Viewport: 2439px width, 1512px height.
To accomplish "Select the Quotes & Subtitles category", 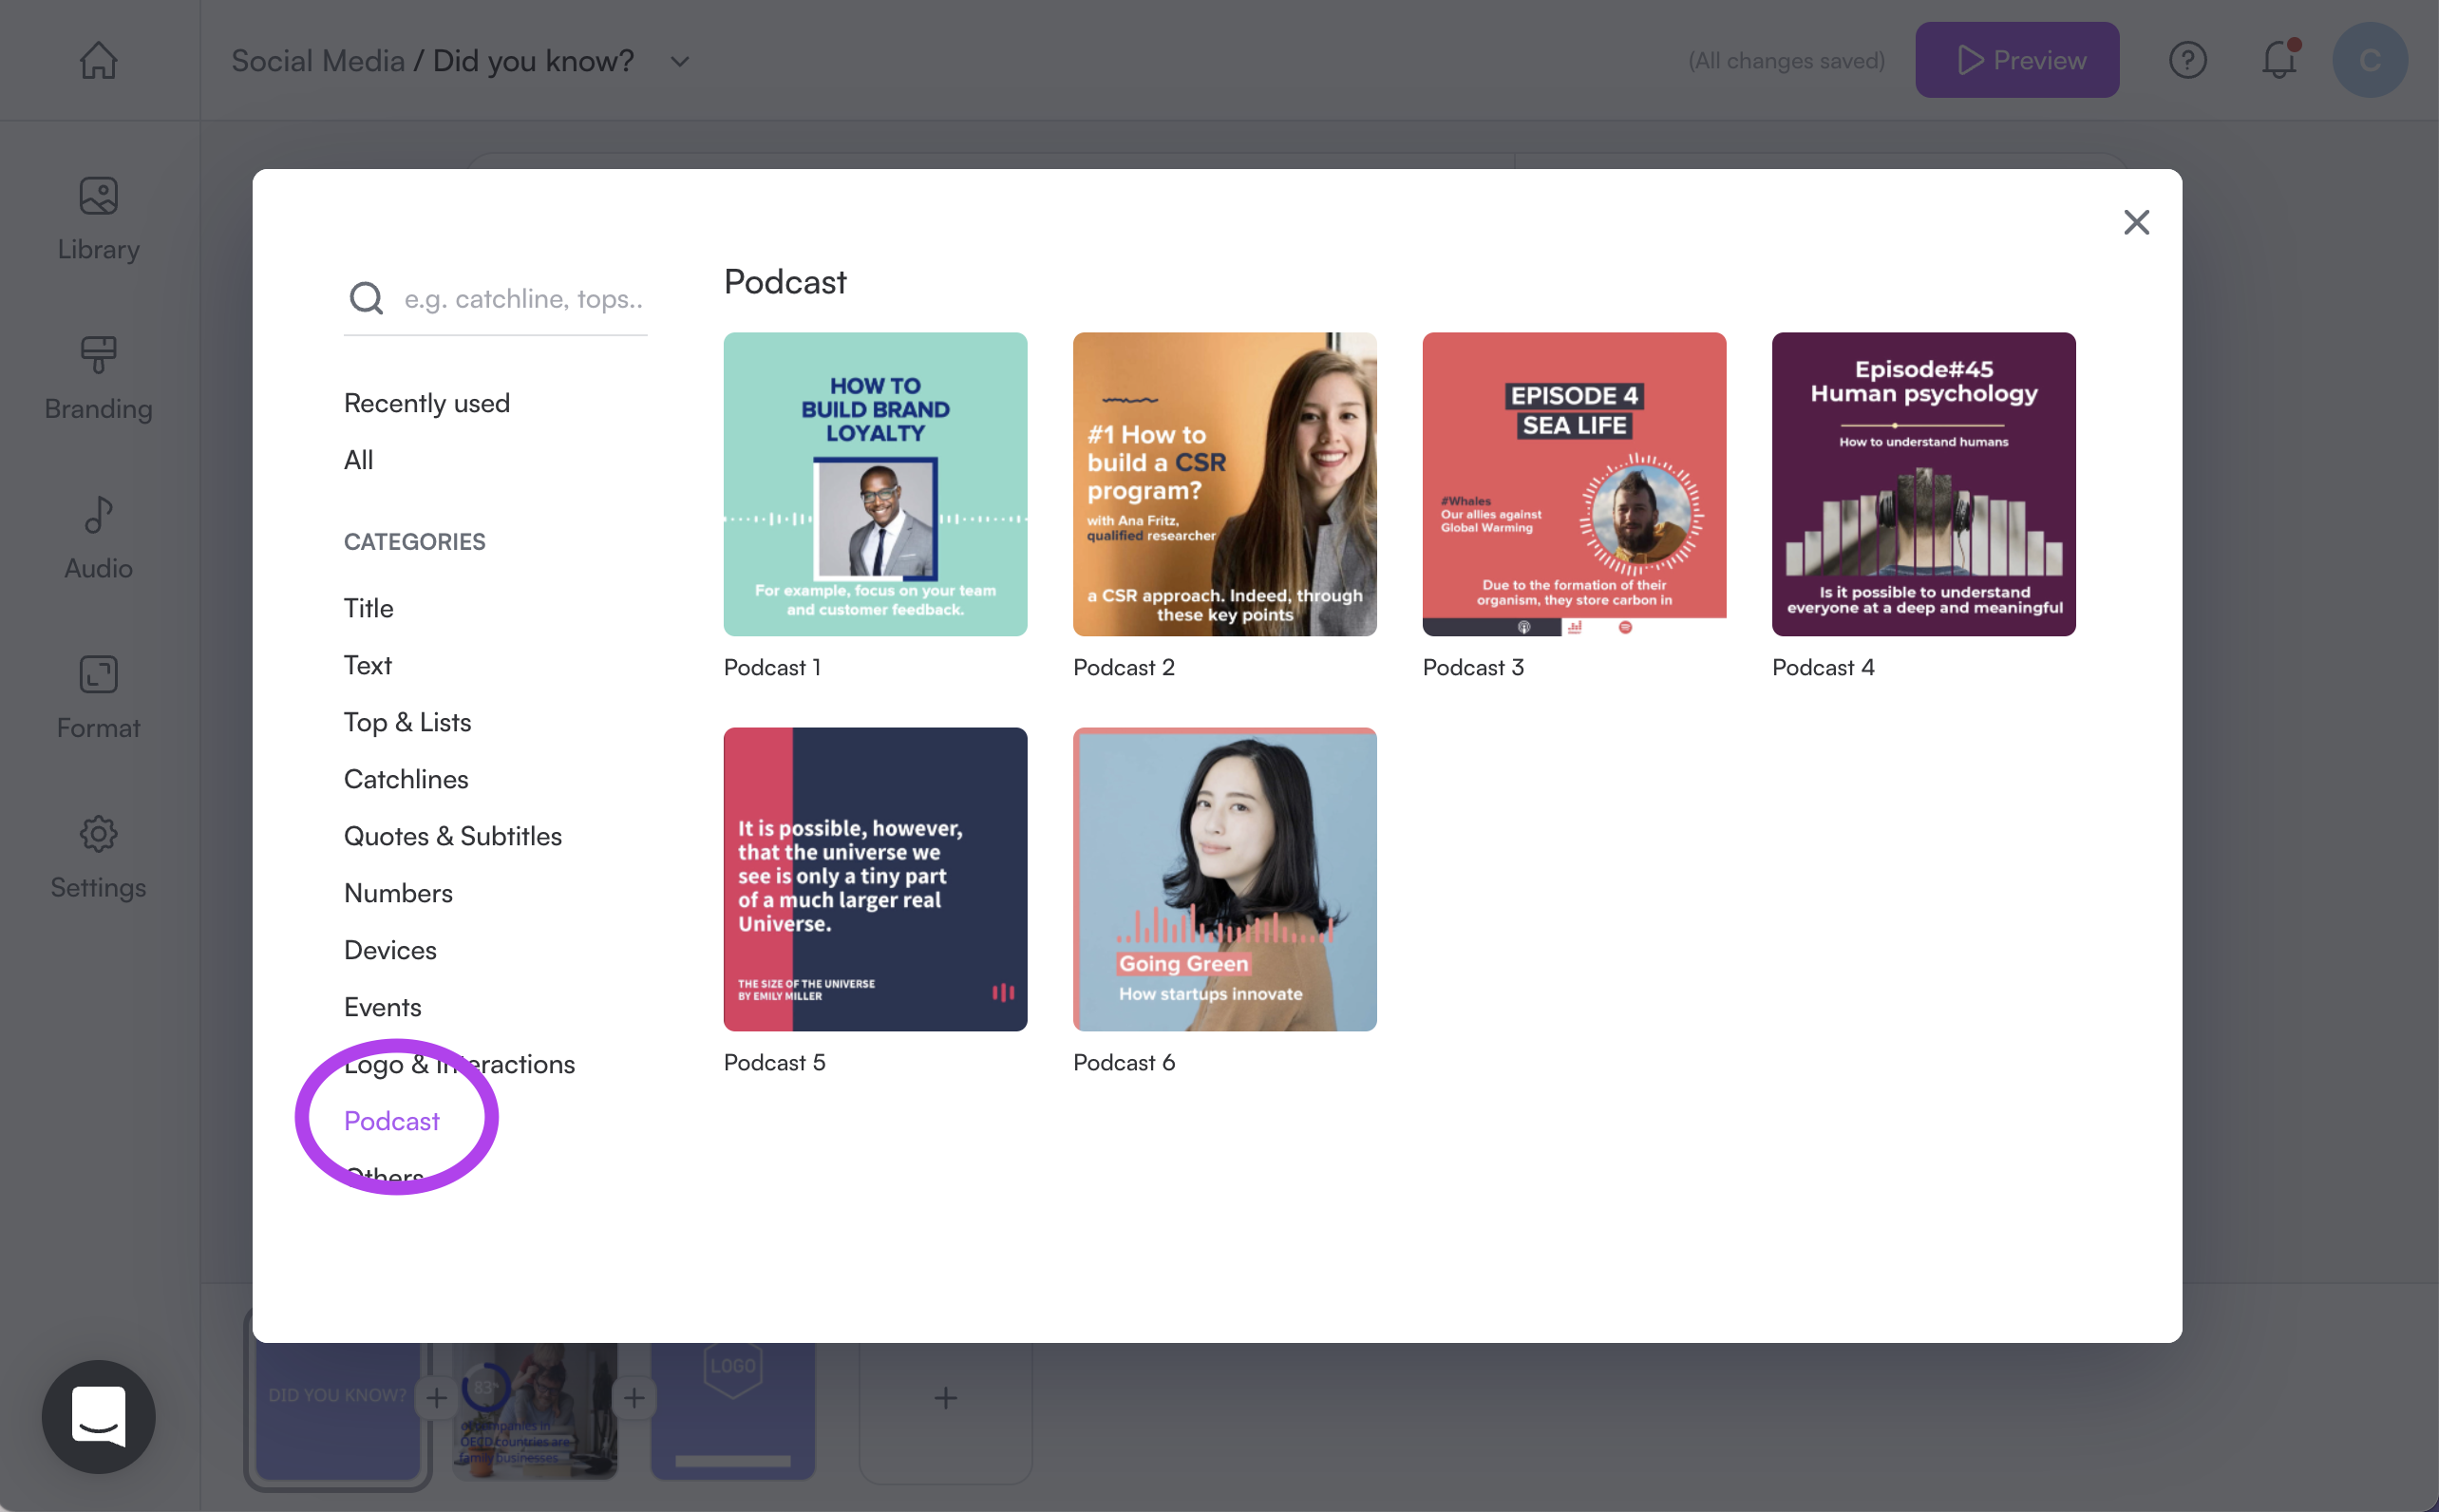I will [453, 836].
